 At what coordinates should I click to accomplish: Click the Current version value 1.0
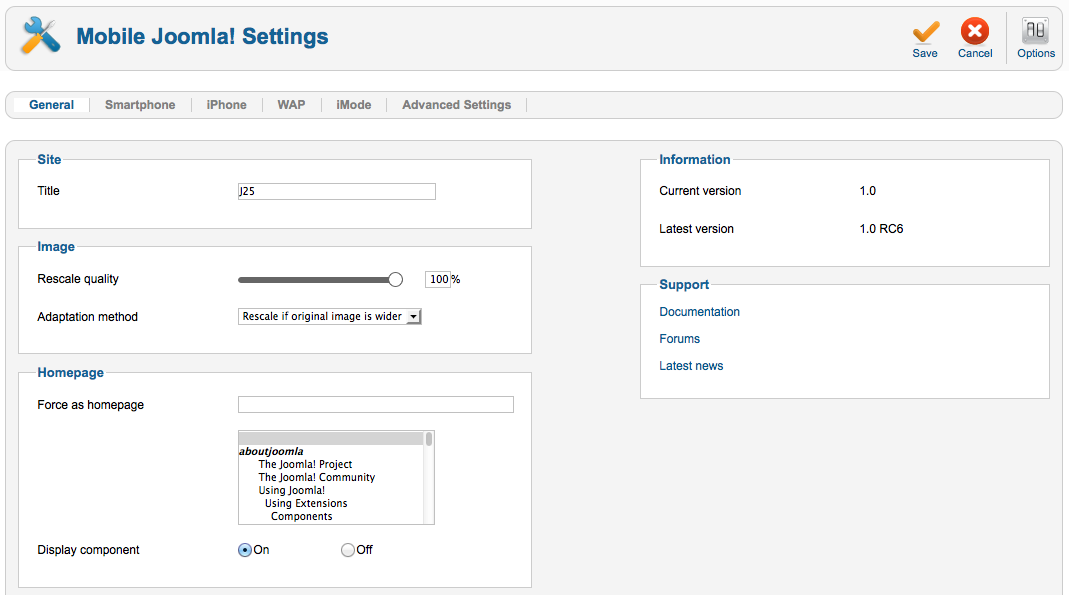point(867,191)
